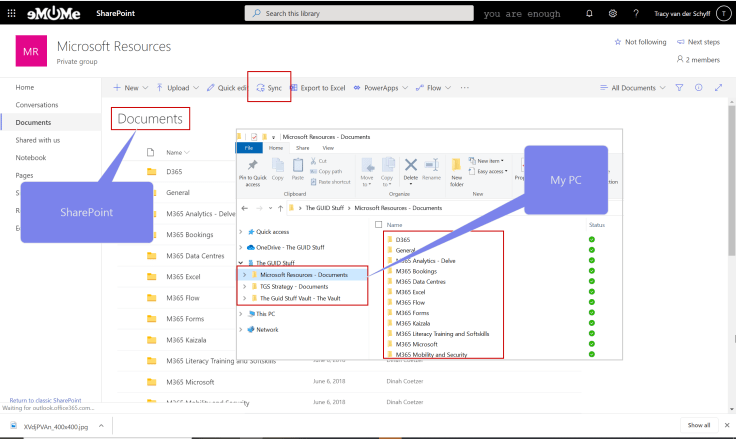Switch to the Share tab in Explorer
This screenshot has width=736, height=439.
tap(301, 147)
